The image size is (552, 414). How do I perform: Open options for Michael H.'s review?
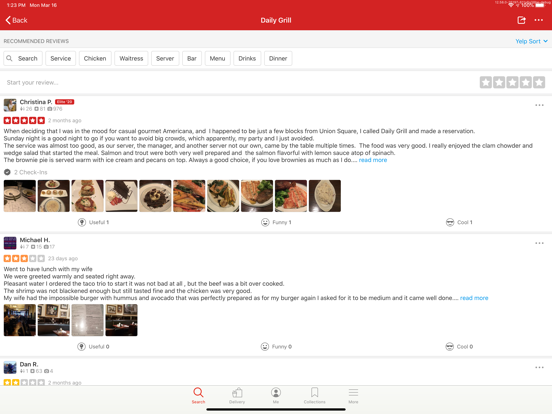[539, 243]
